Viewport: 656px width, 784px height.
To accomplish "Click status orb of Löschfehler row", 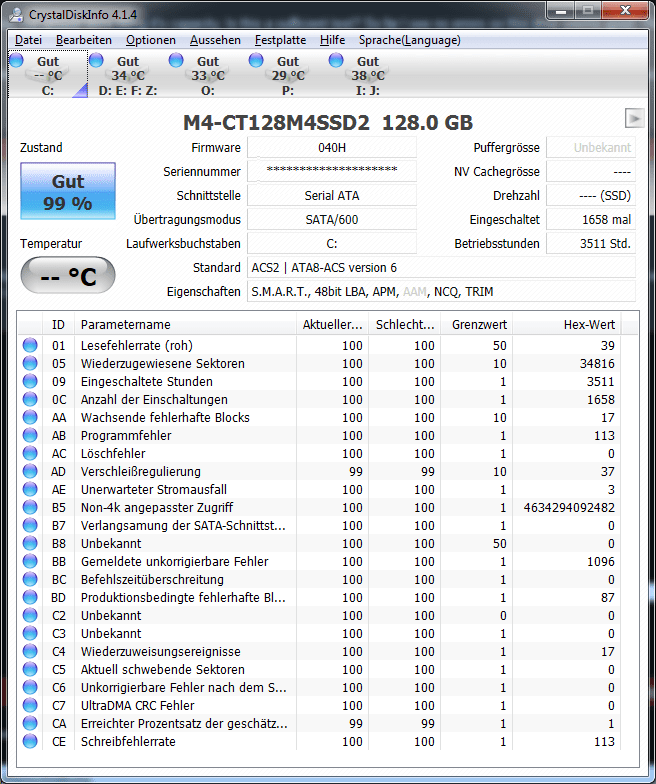I will pyautogui.click(x=30, y=453).
